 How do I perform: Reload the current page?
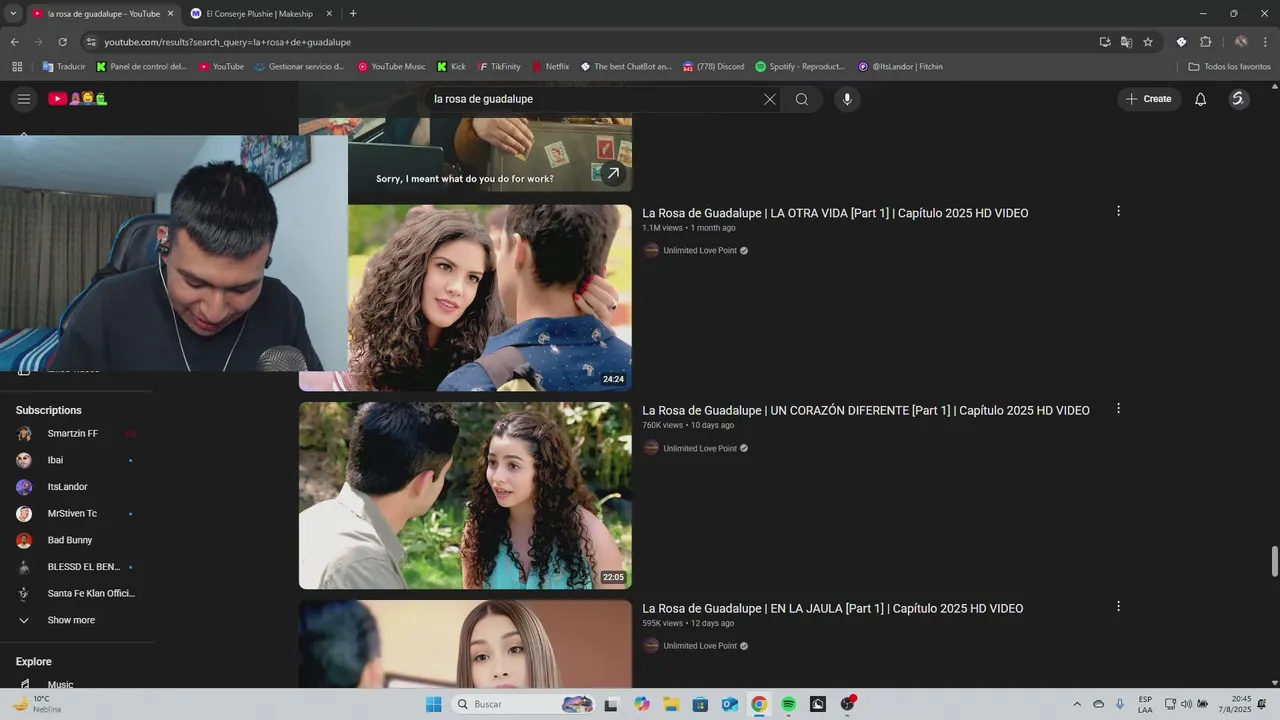coord(62,42)
